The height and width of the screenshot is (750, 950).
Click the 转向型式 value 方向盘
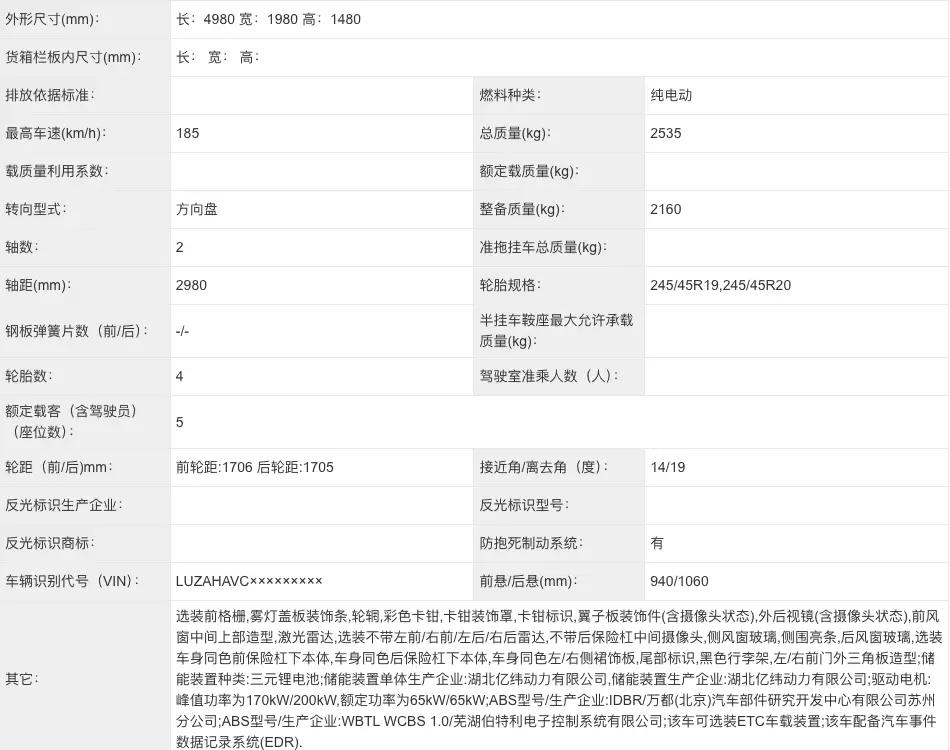coord(196,209)
